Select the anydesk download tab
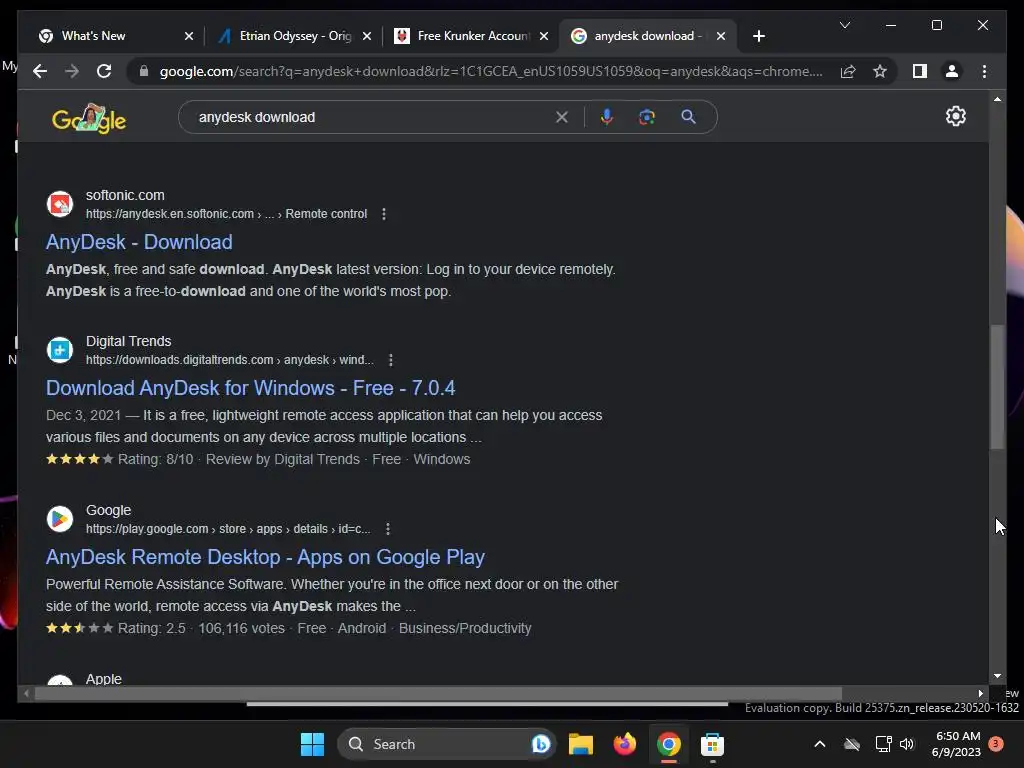Viewport: 1024px width, 768px height. pos(647,36)
